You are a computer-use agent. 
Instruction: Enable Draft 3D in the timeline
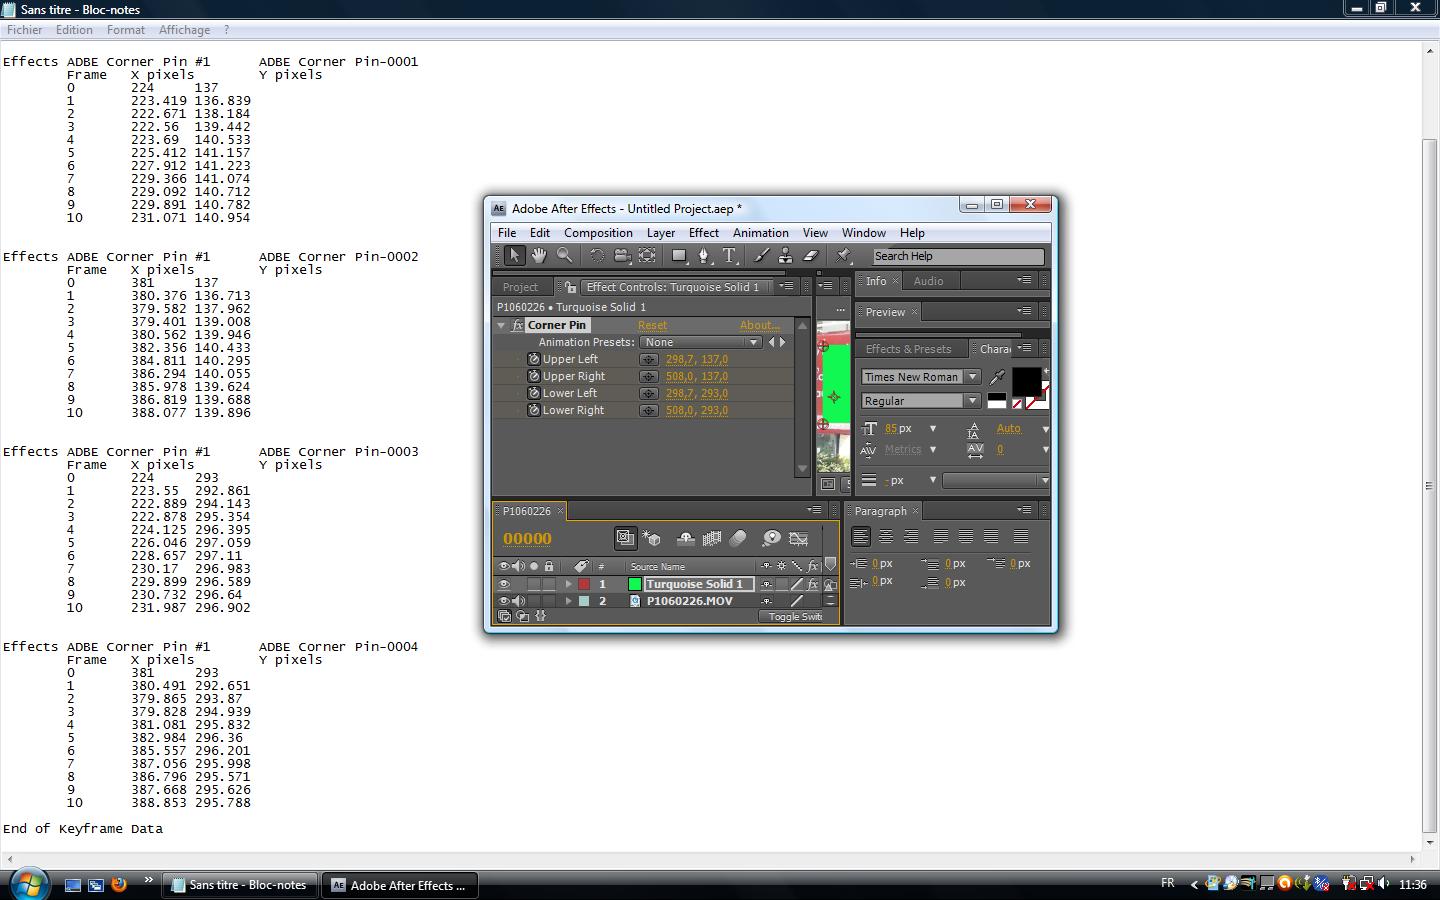pyautogui.click(x=652, y=539)
